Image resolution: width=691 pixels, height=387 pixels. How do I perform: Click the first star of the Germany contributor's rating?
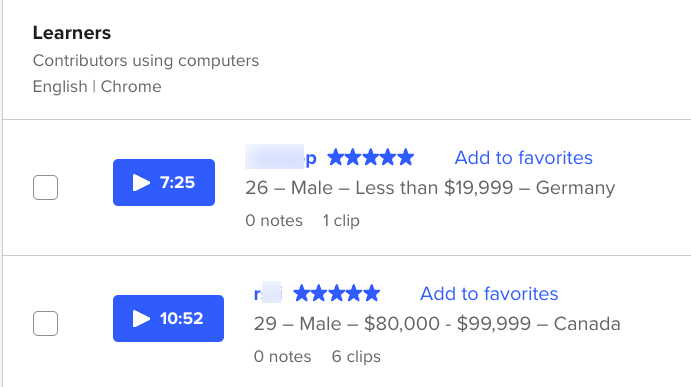pos(336,157)
